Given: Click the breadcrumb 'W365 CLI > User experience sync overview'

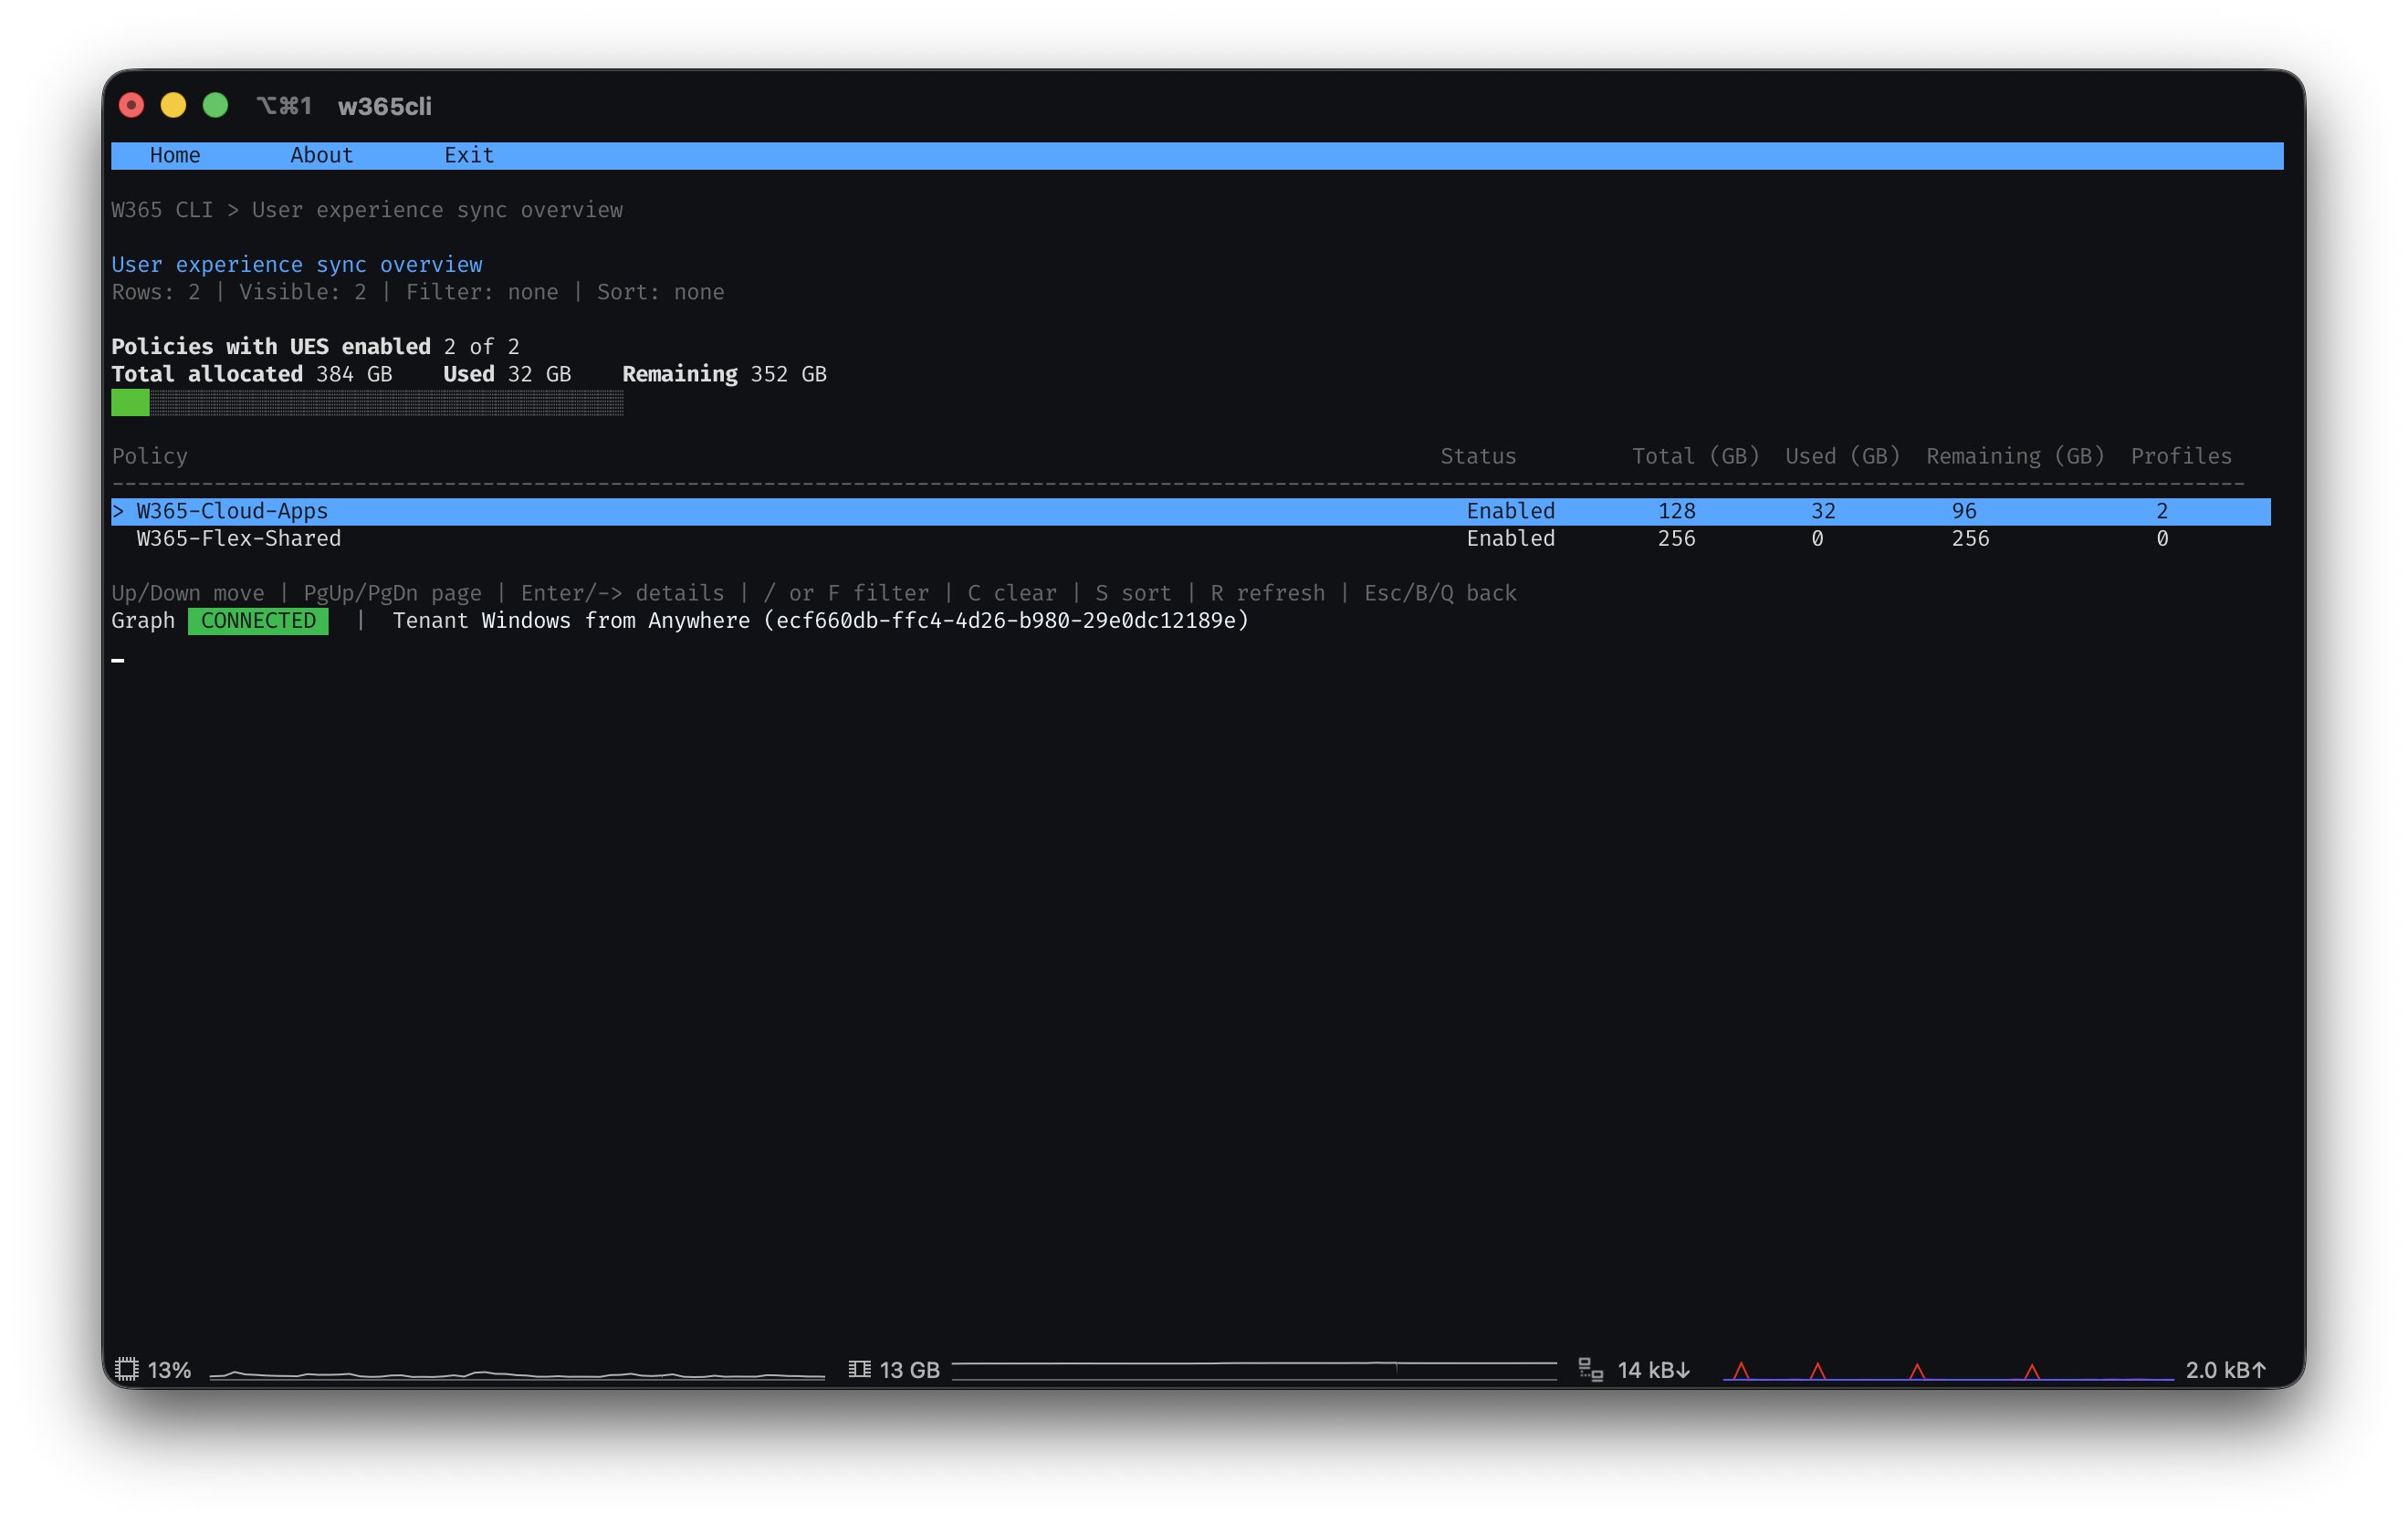Looking at the screenshot, I should pyautogui.click(x=367, y=210).
